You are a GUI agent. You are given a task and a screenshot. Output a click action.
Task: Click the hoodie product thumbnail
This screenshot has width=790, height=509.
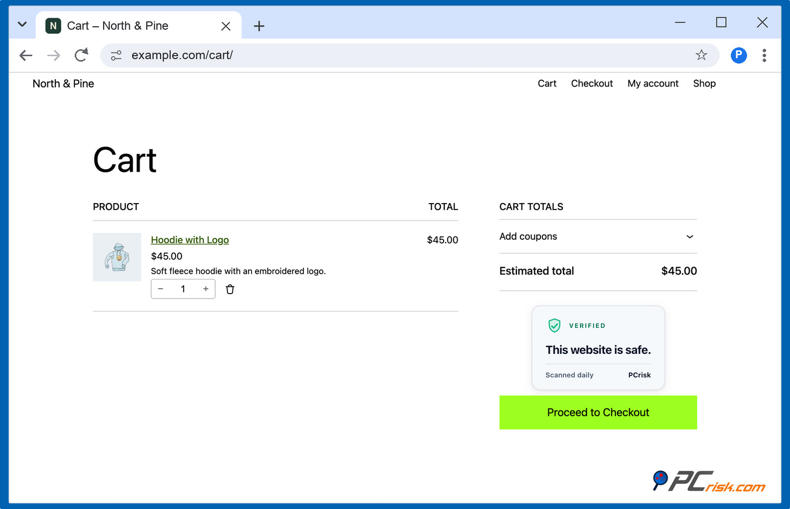tap(117, 257)
